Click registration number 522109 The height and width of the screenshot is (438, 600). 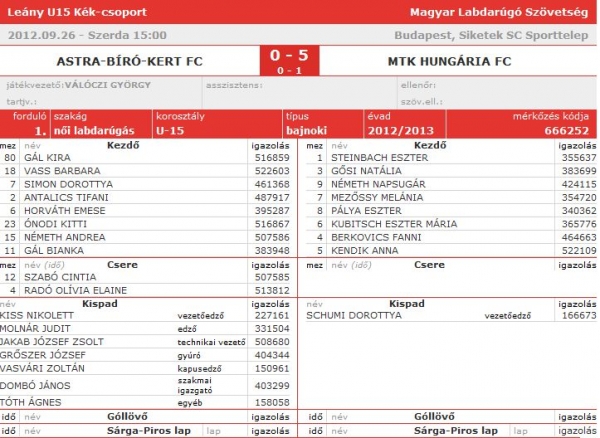click(x=579, y=250)
